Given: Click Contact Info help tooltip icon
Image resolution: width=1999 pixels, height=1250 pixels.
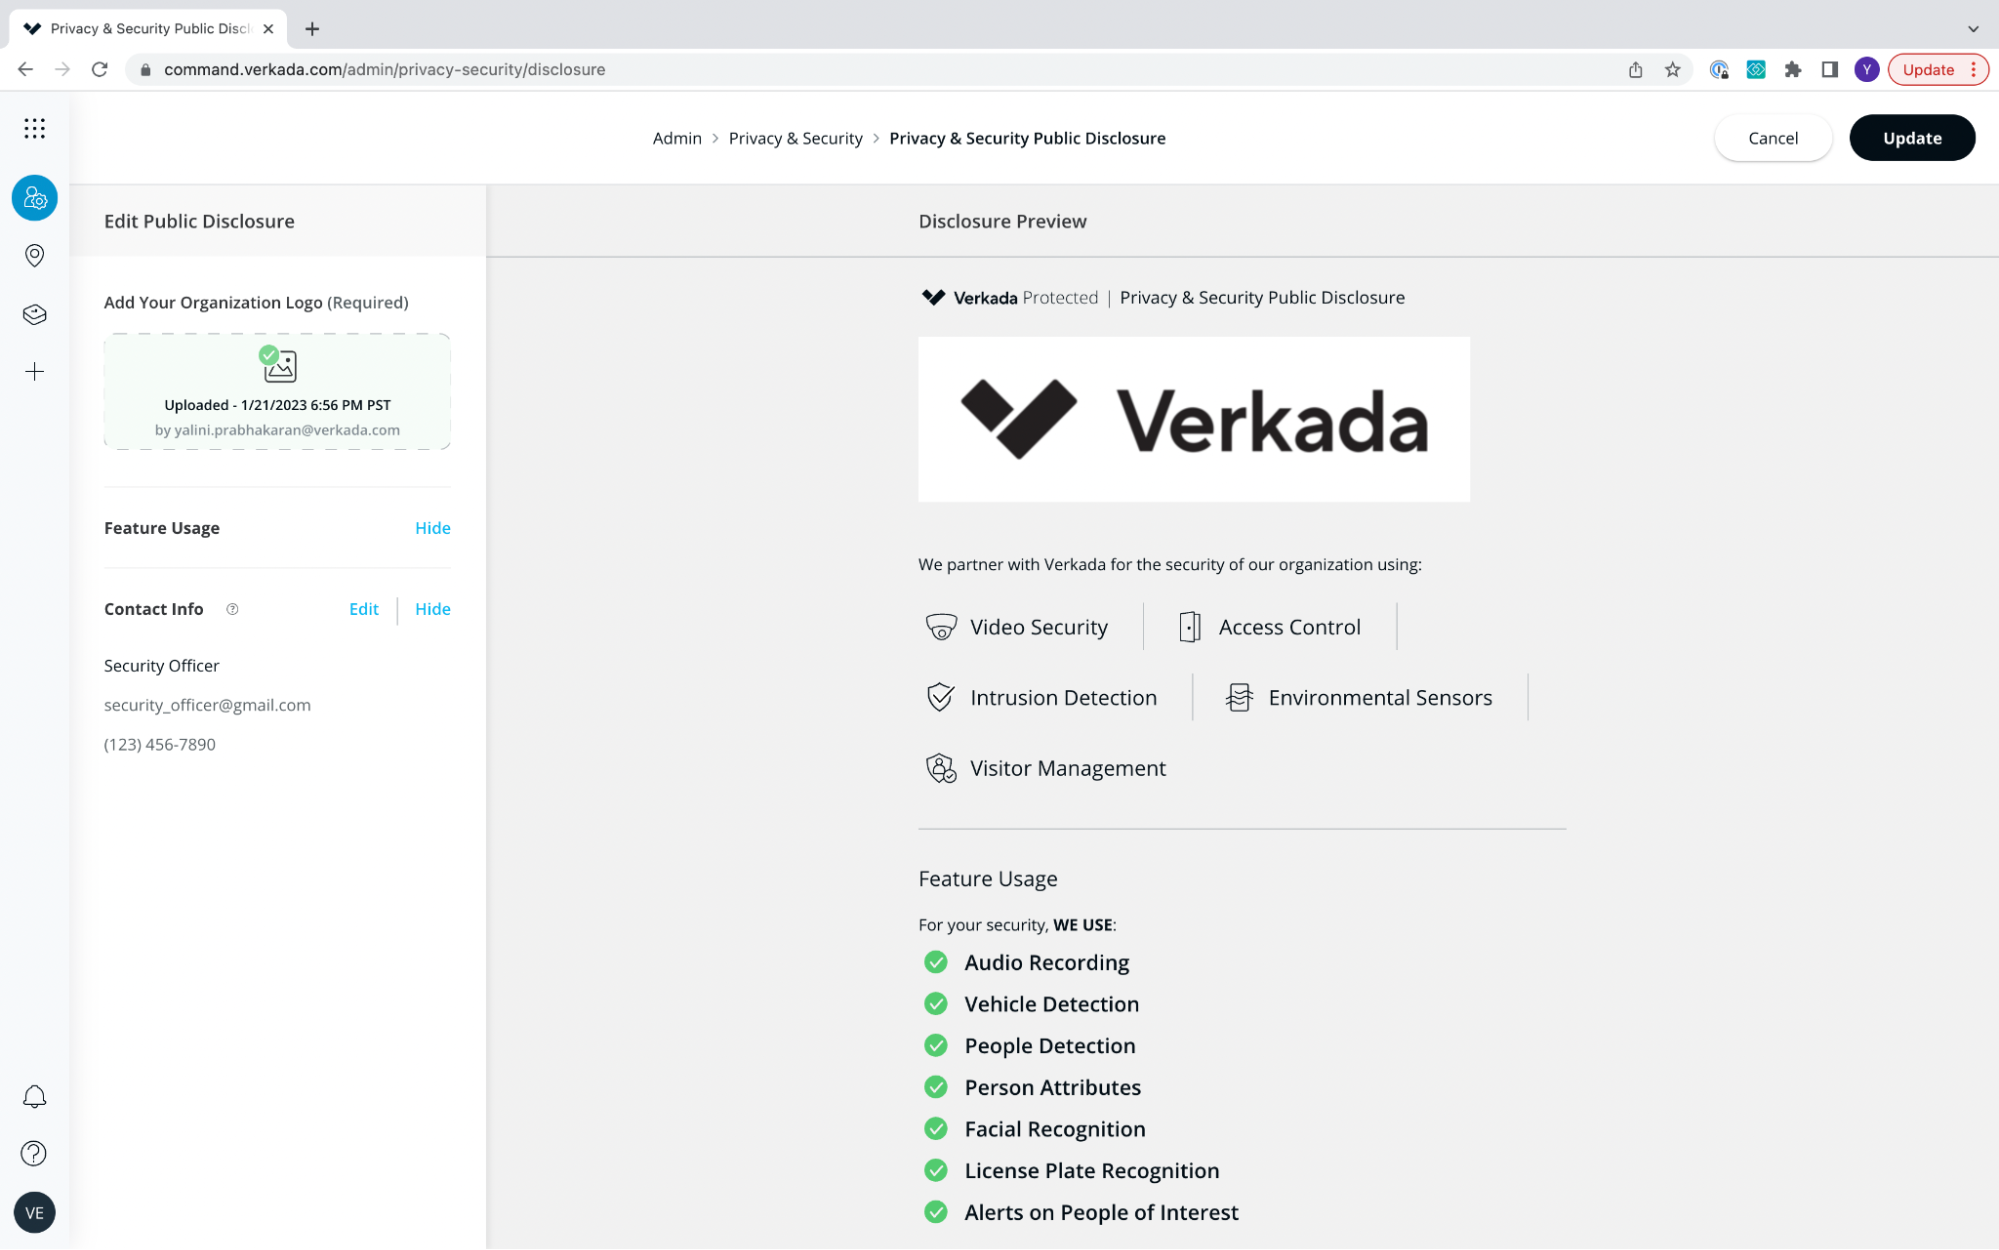Looking at the screenshot, I should 232,609.
